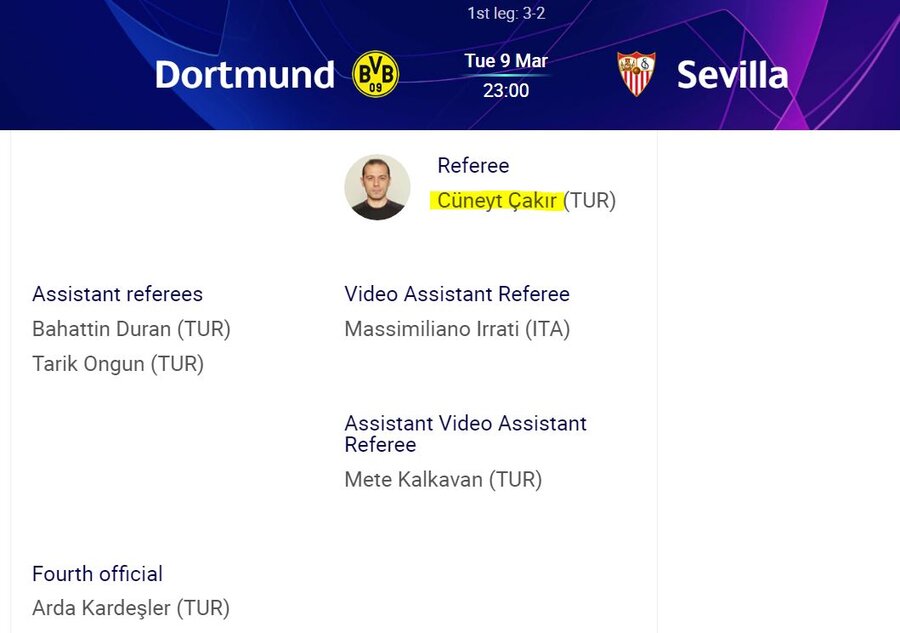Viewport: 900px width, 633px height.
Task: Click the Assistant Video Assistant Referee heading
Action: tap(465, 433)
